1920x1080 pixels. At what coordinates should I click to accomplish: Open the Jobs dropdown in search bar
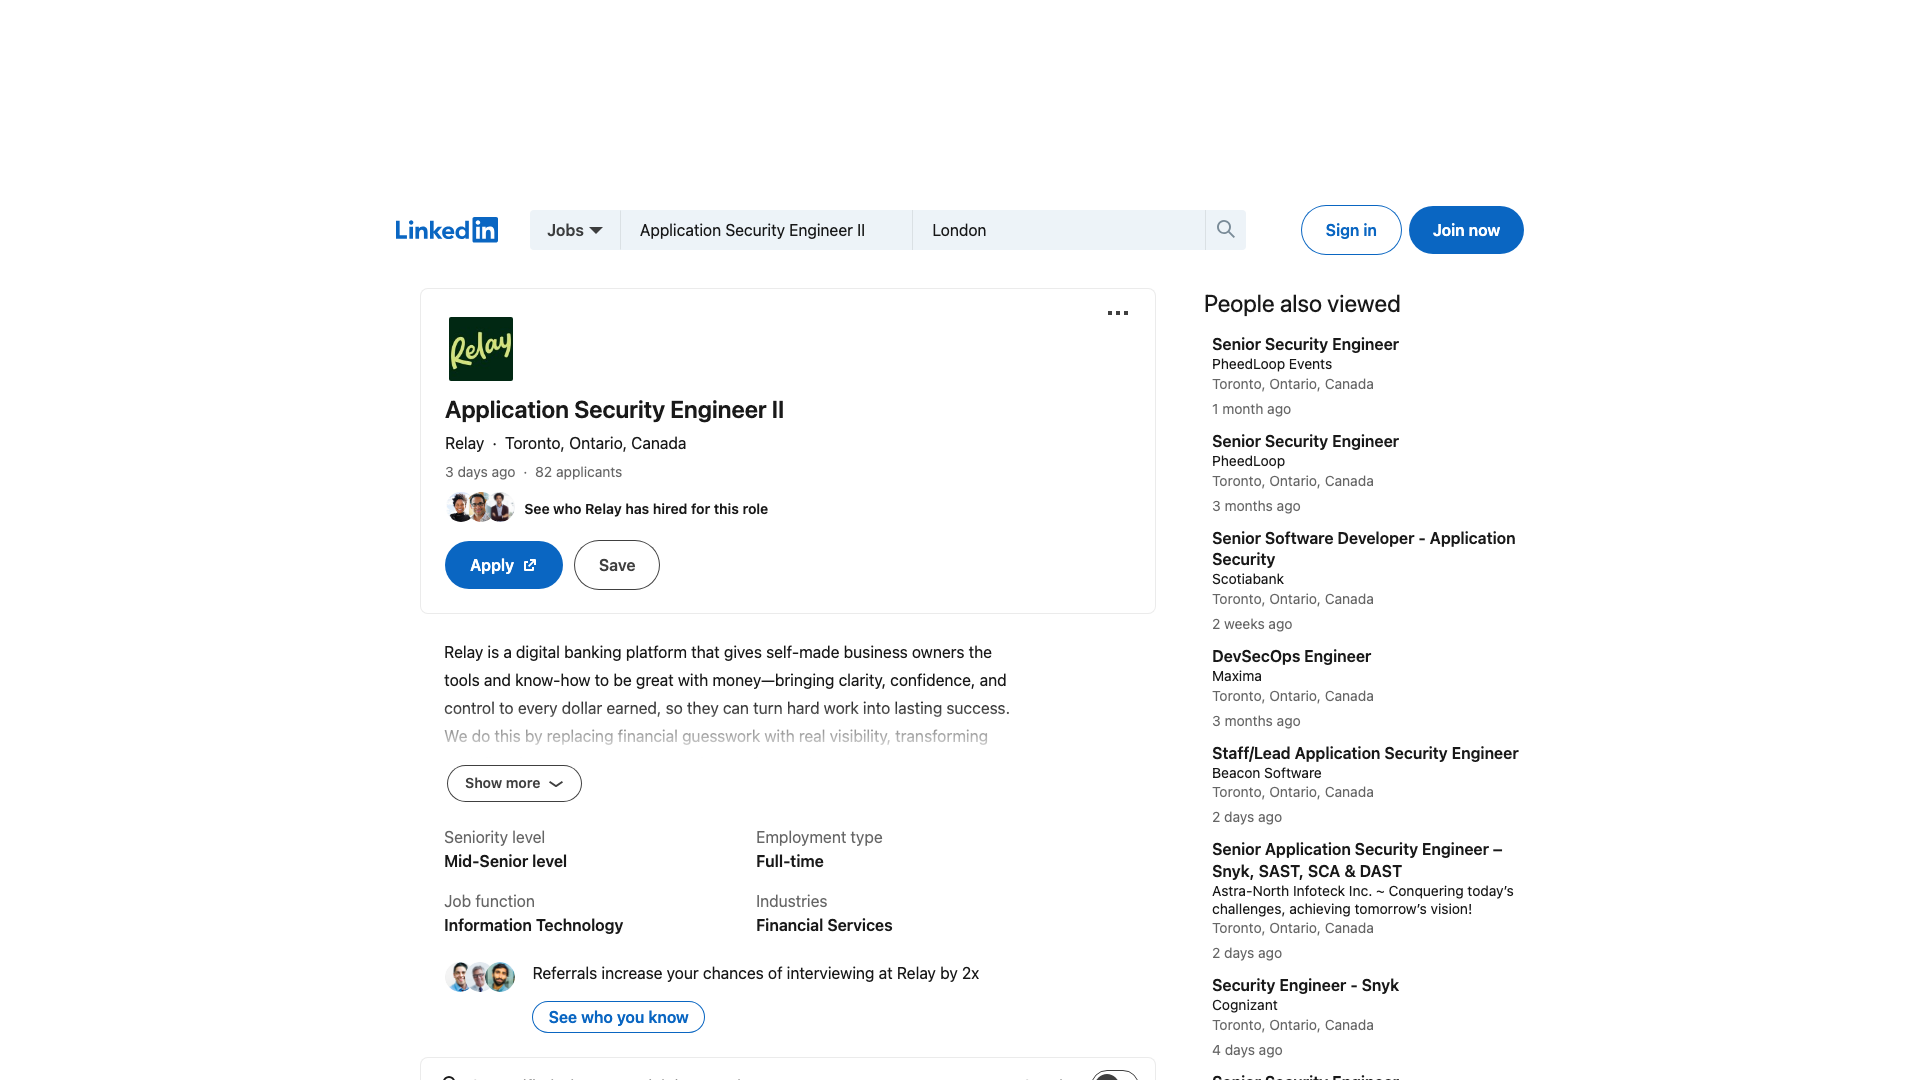click(575, 230)
